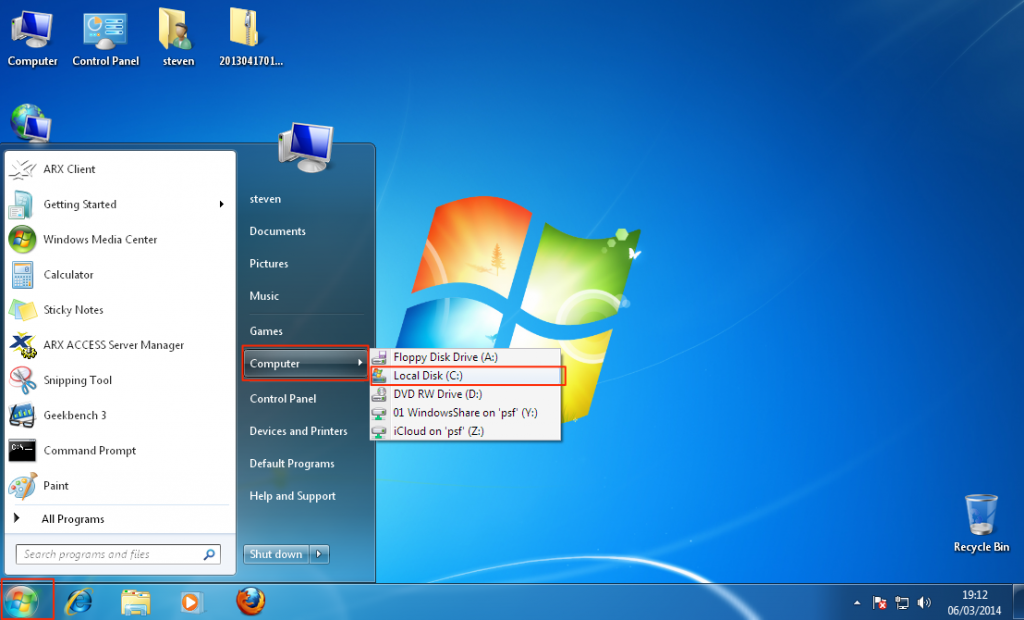
Task: Open Help and Support
Action: point(293,496)
